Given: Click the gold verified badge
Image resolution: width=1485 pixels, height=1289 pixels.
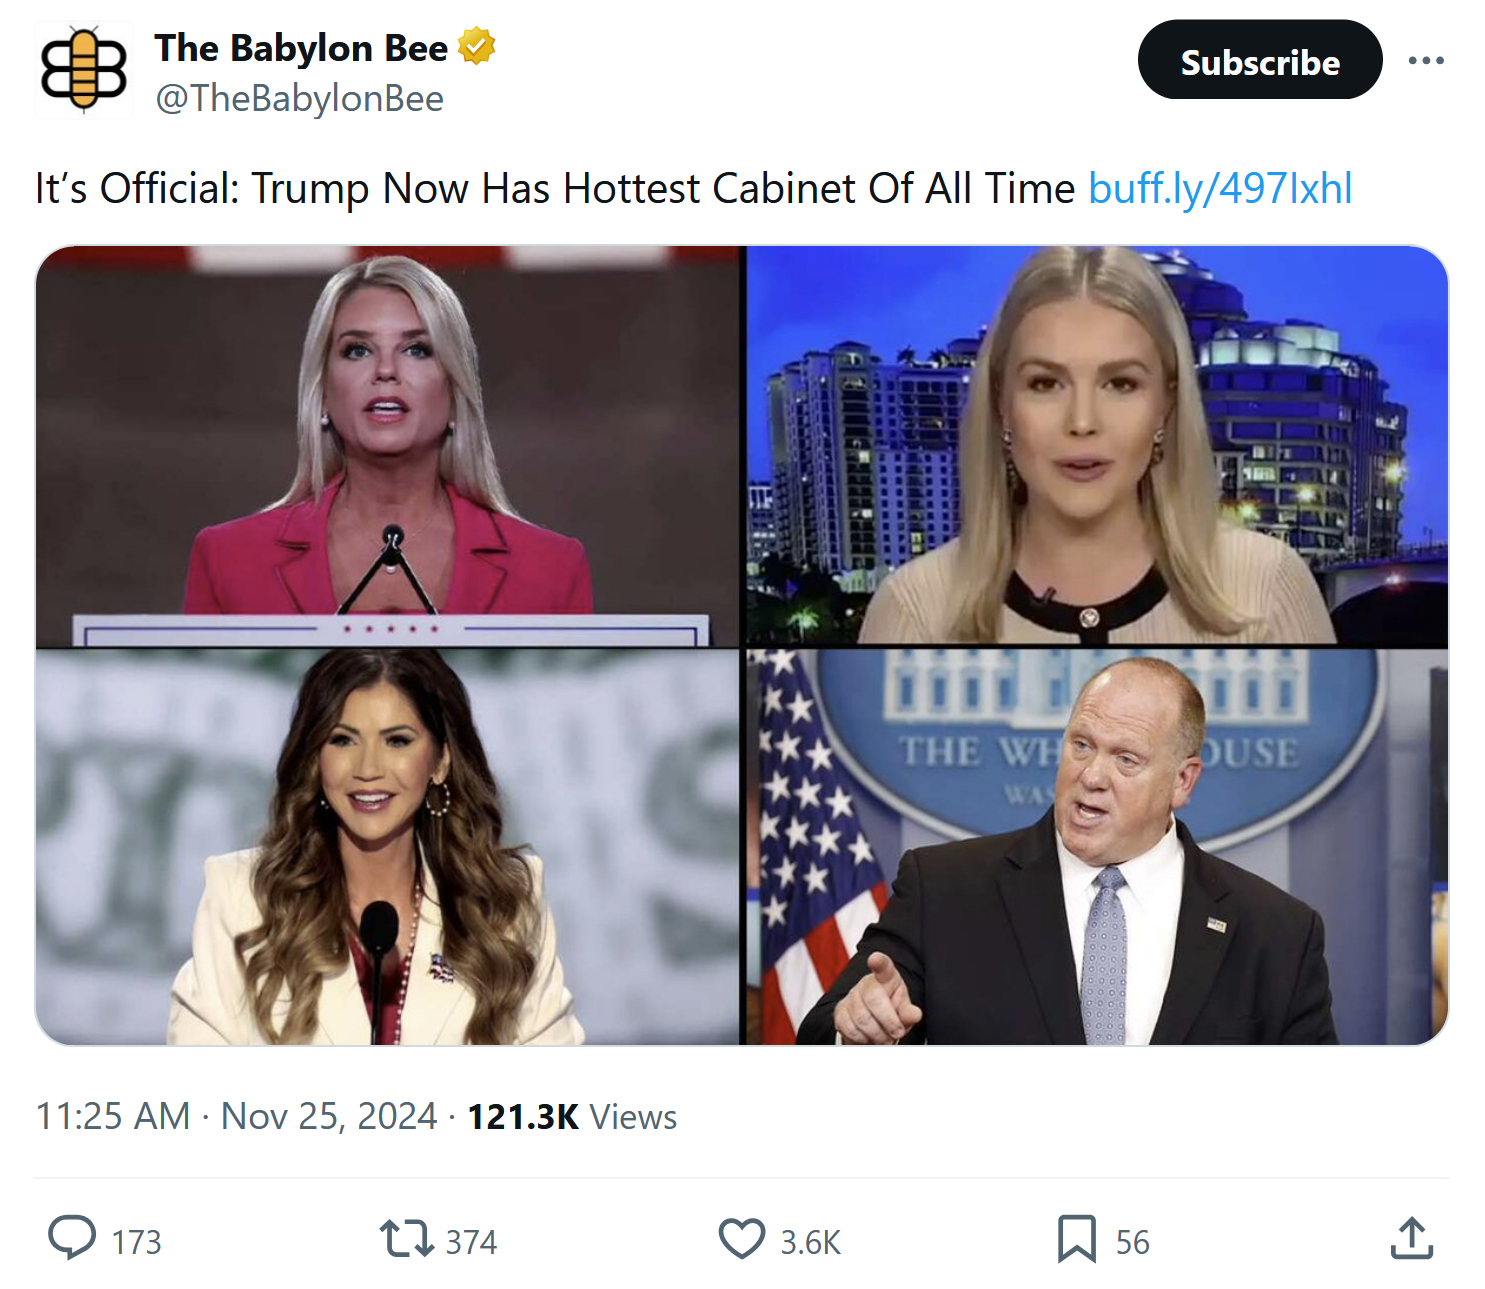Looking at the screenshot, I should click(477, 46).
